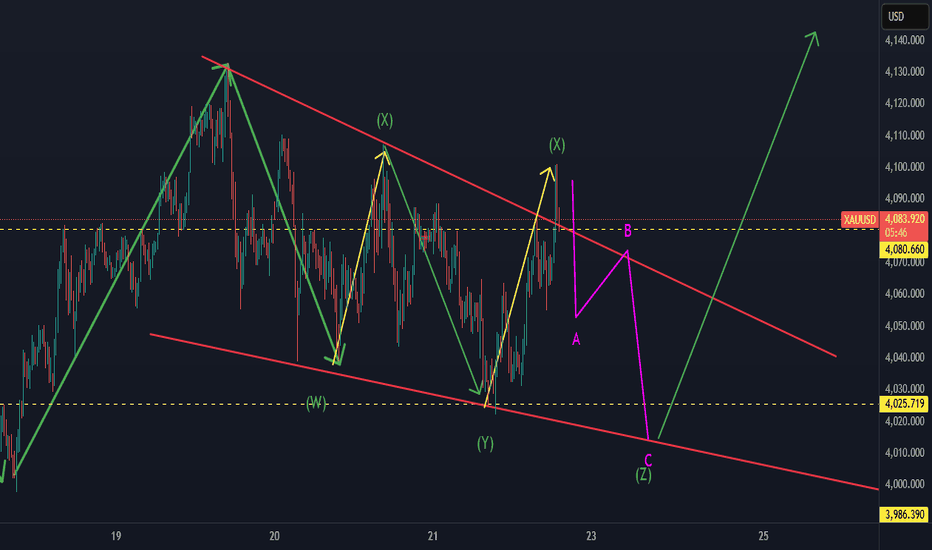Viewport: 932px width, 550px height.
Task: Click the USD currency selector
Action: tap(905, 17)
